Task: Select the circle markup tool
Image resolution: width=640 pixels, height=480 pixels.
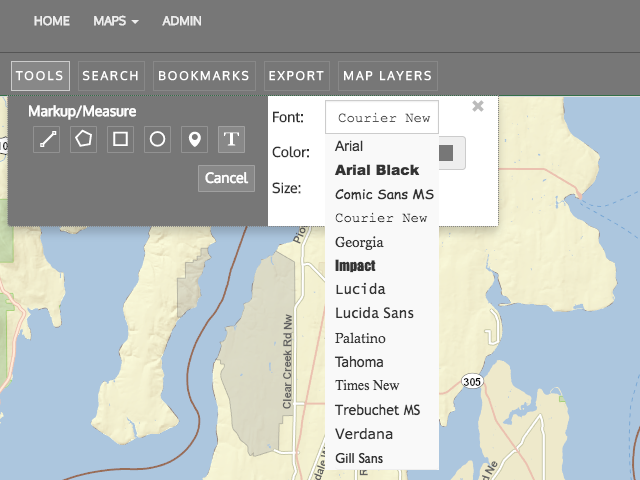Action: pyautogui.click(x=157, y=139)
